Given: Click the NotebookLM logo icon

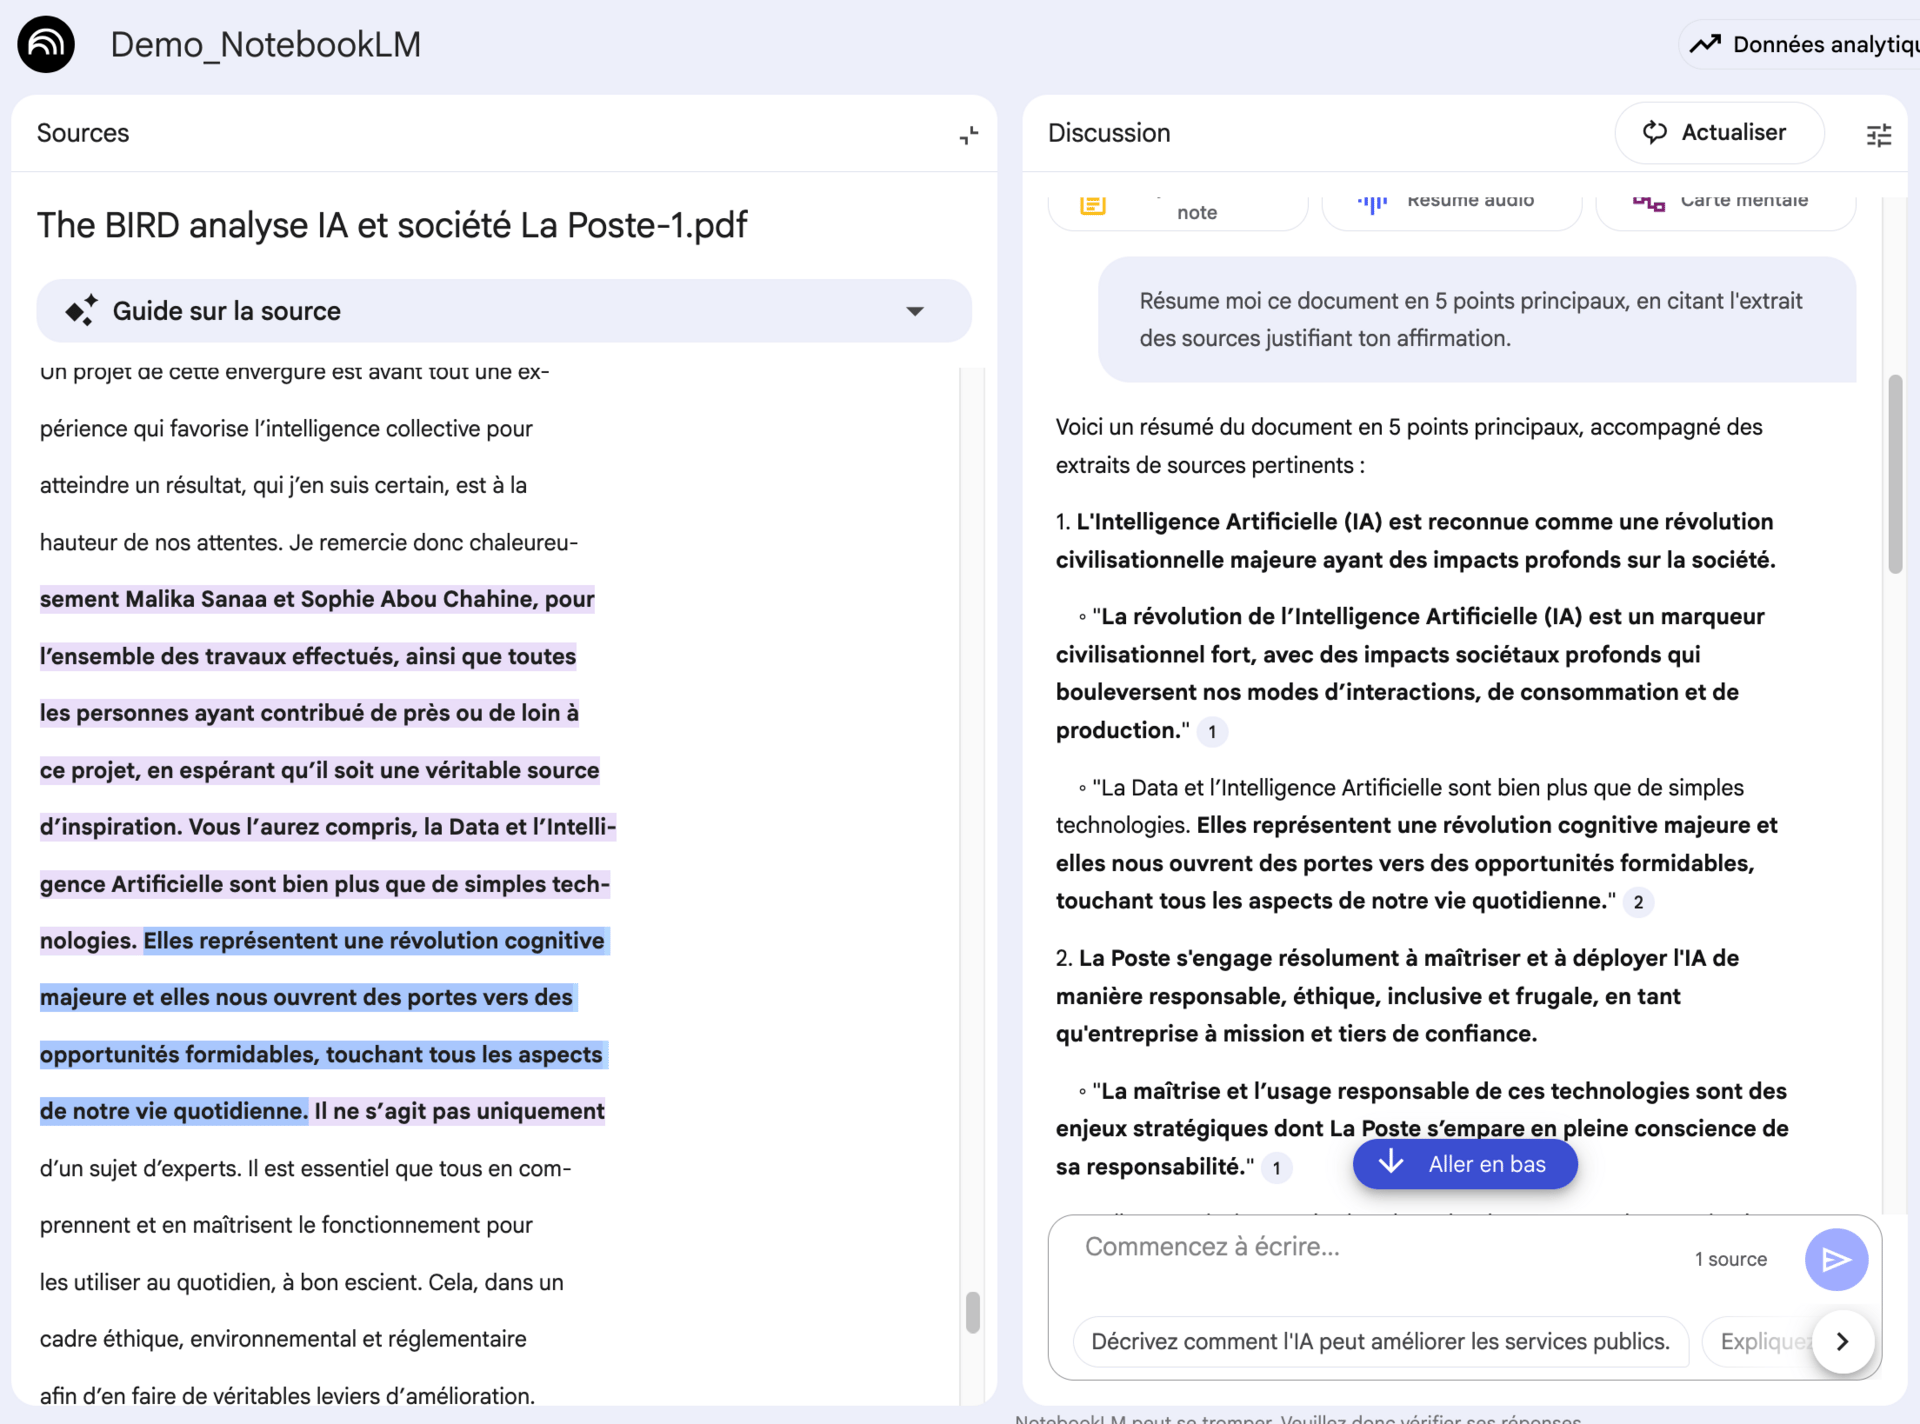Looking at the screenshot, I should pos(46,44).
